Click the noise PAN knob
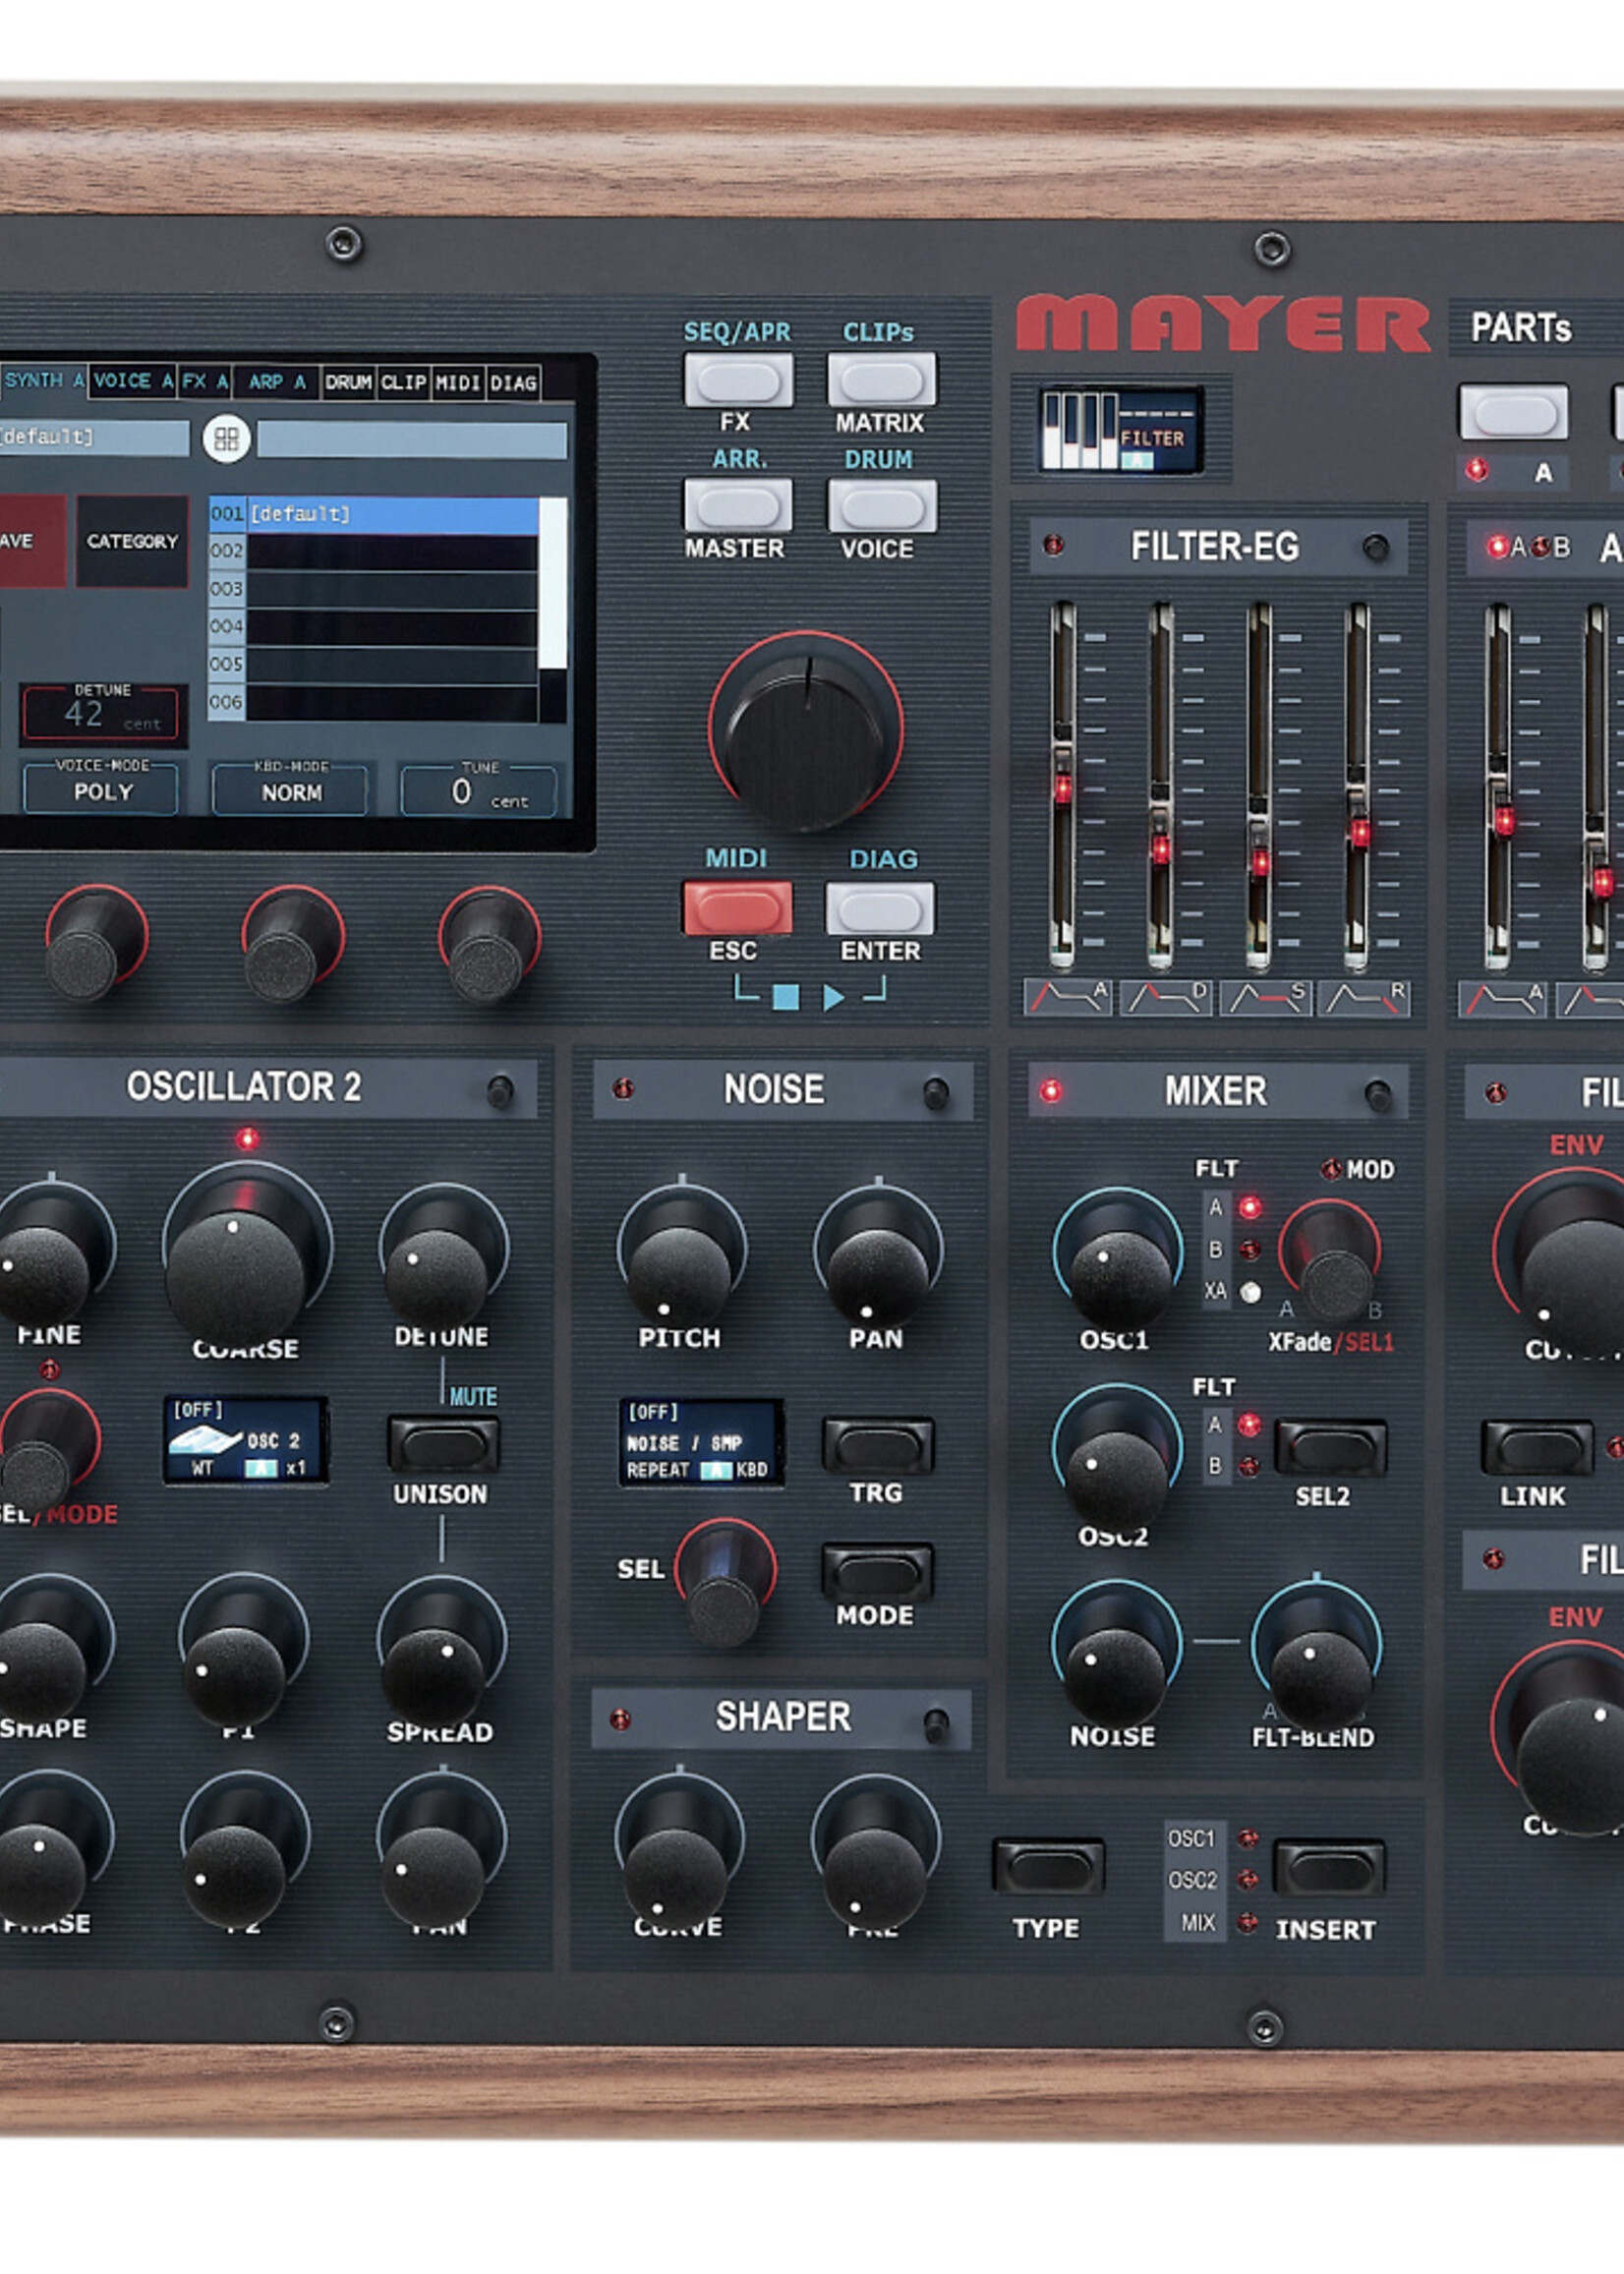 (x=877, y=1257)
